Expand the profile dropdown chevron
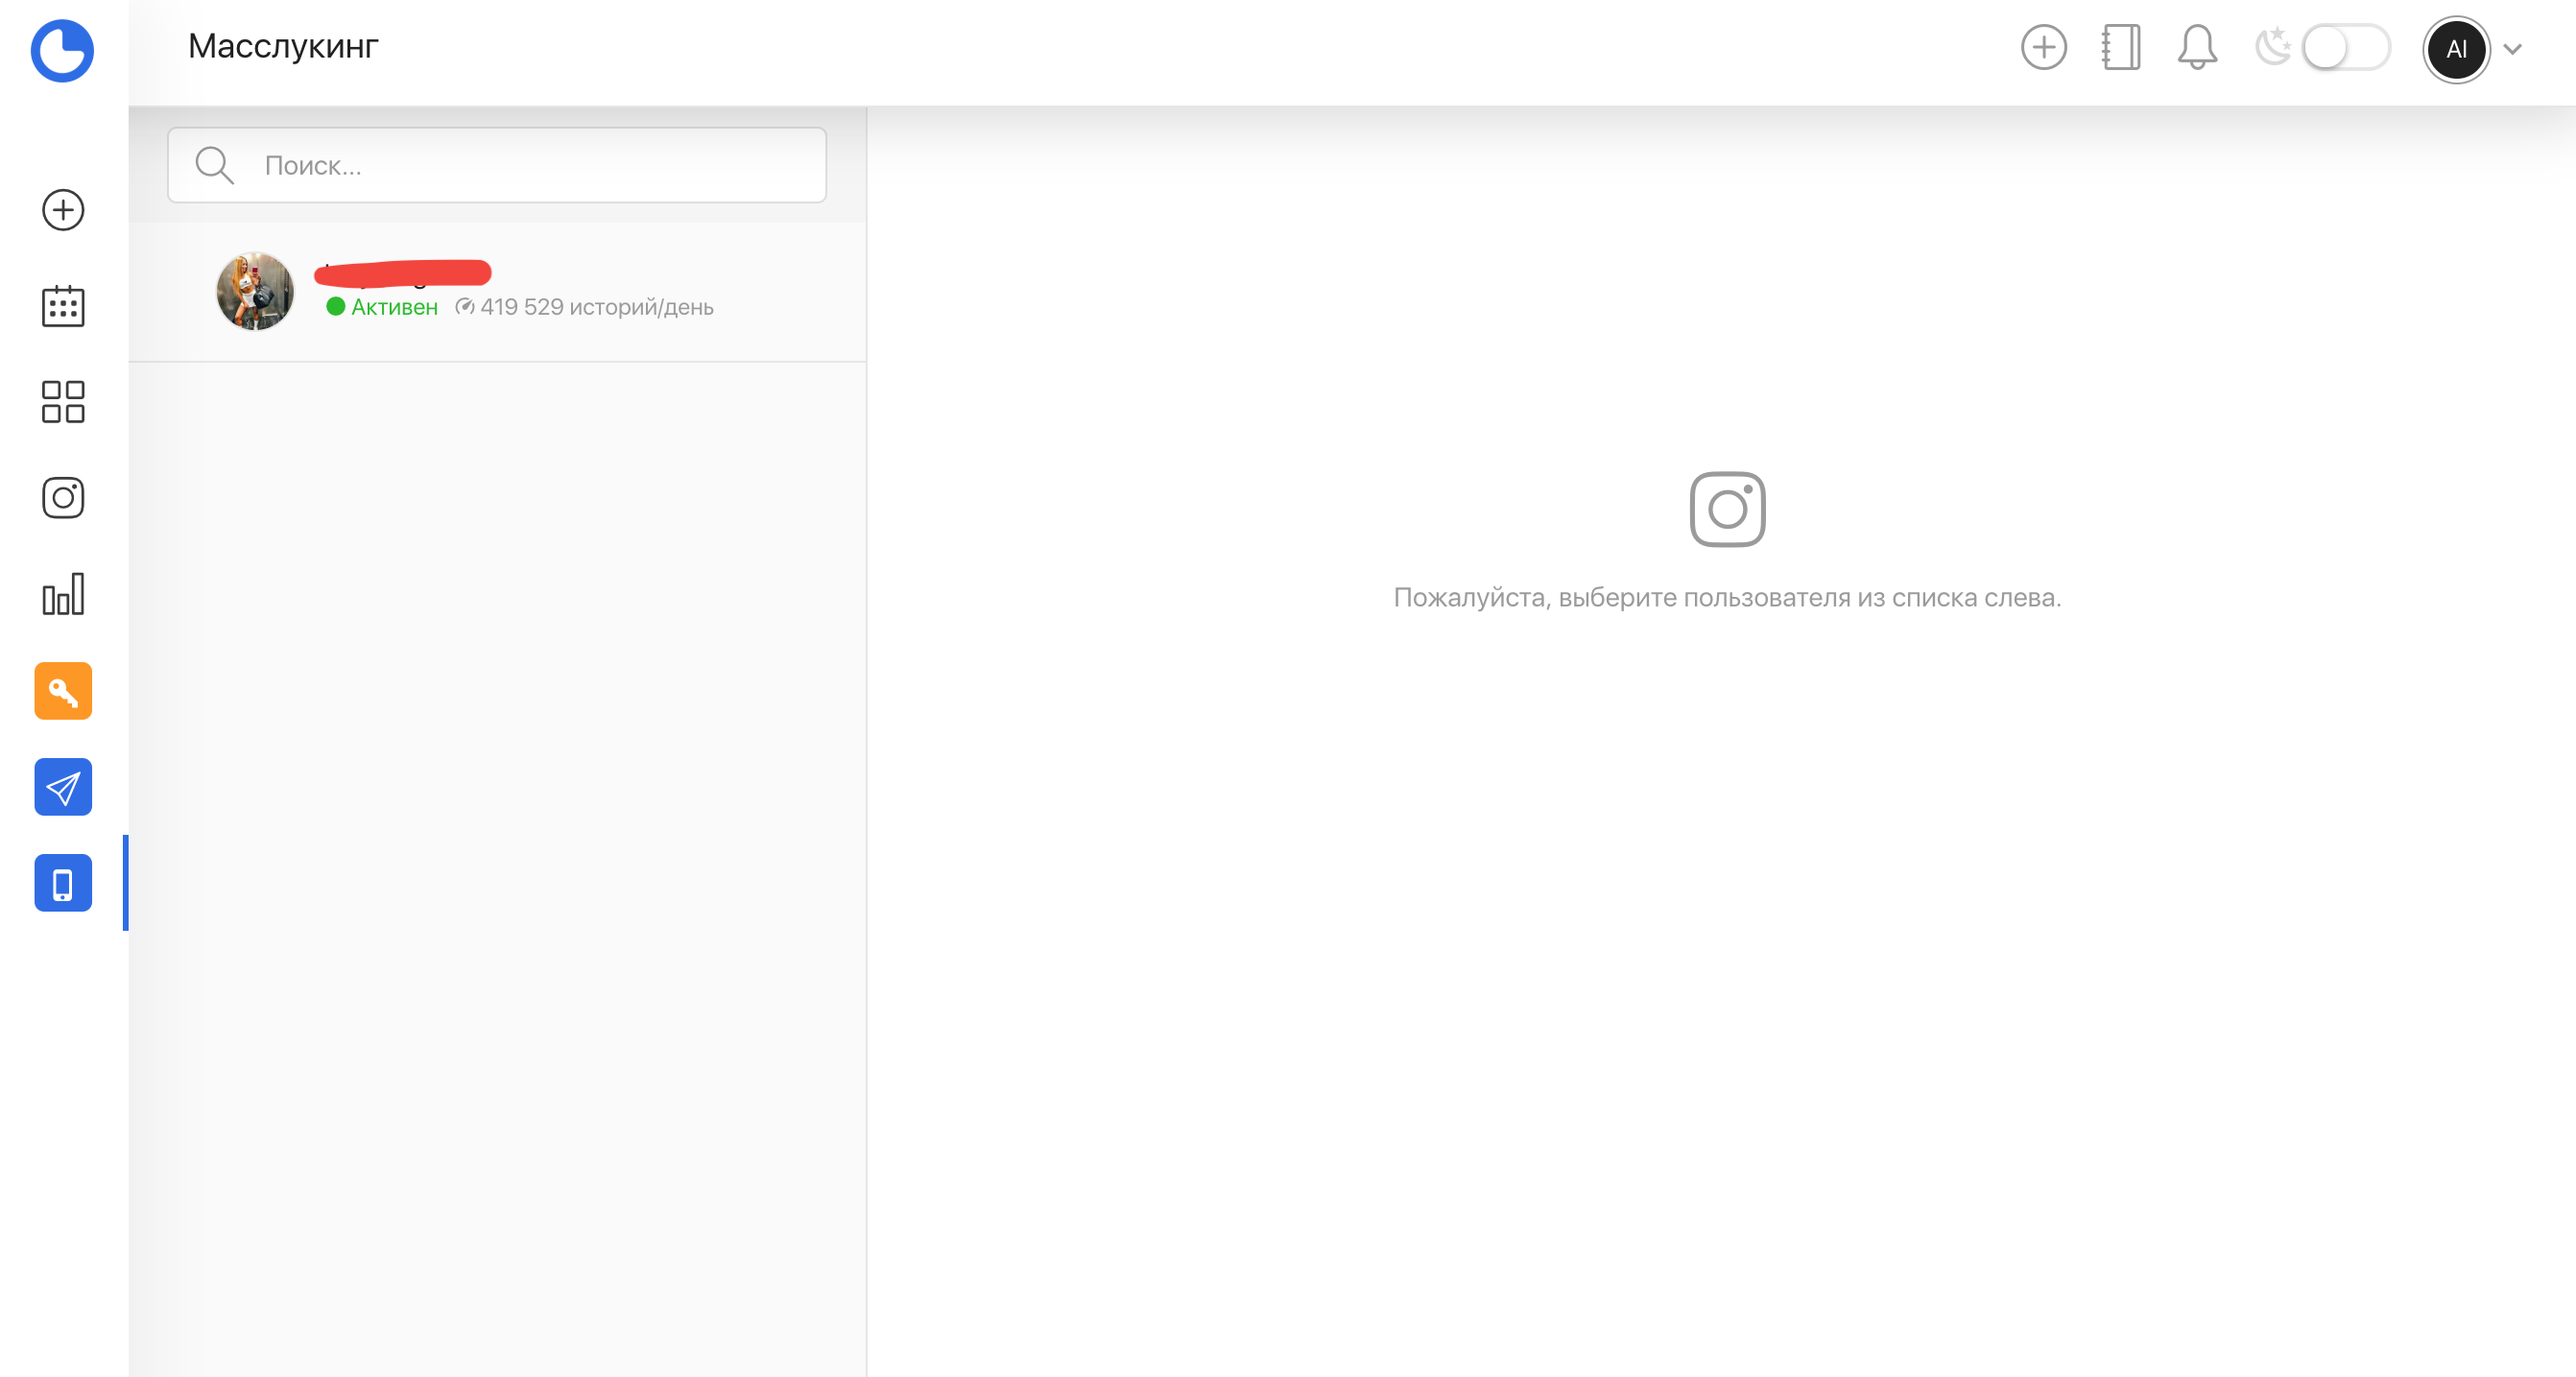This screenshot has height=1377, width=2576. tap(2512, 49)
